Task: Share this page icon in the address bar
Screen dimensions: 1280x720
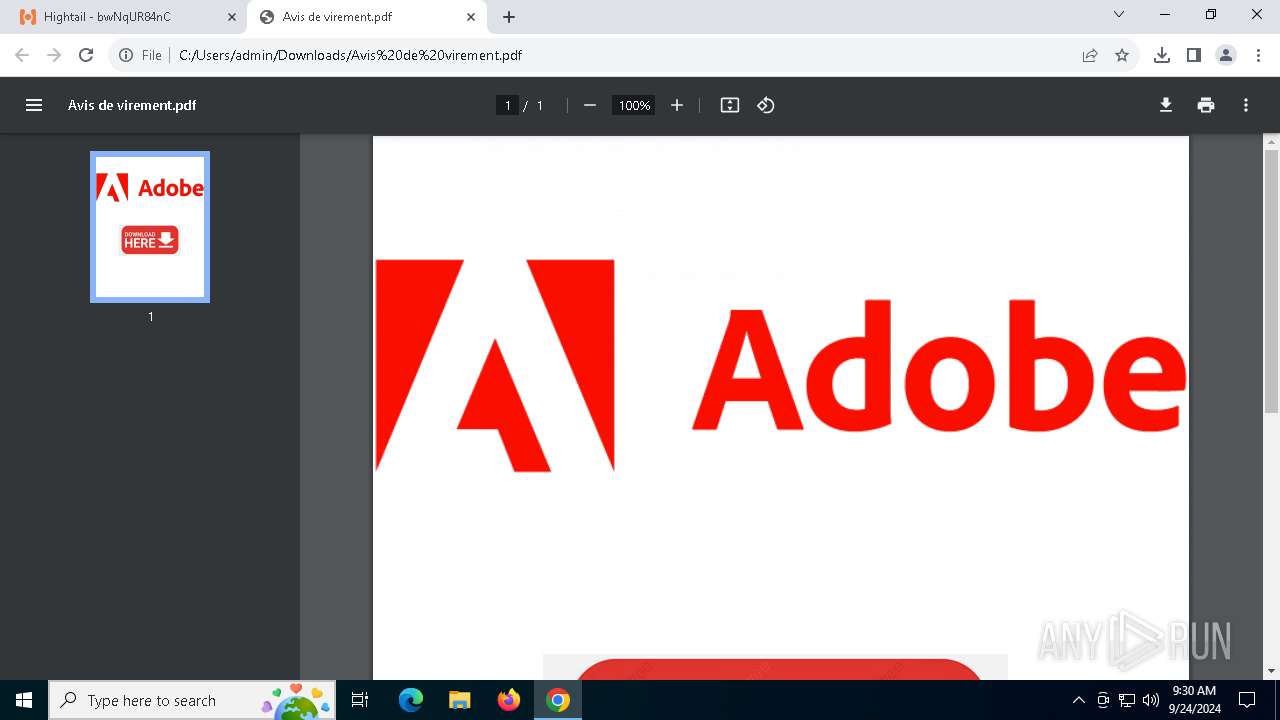Action: pyautogui.click(x=1090, y=55)
